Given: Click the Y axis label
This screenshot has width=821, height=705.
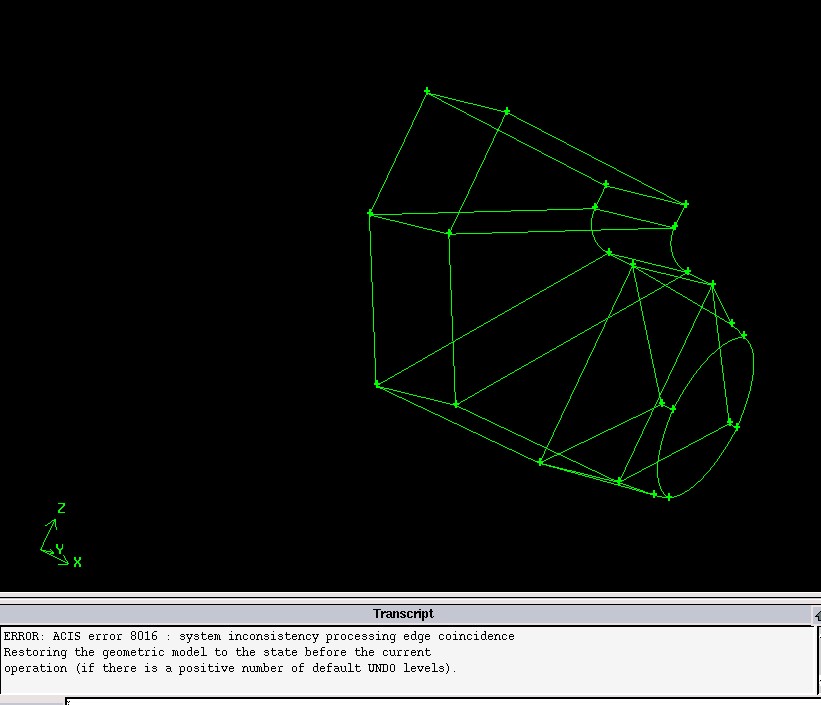Looking at the screenshot, I should click(x=59, y=549).
